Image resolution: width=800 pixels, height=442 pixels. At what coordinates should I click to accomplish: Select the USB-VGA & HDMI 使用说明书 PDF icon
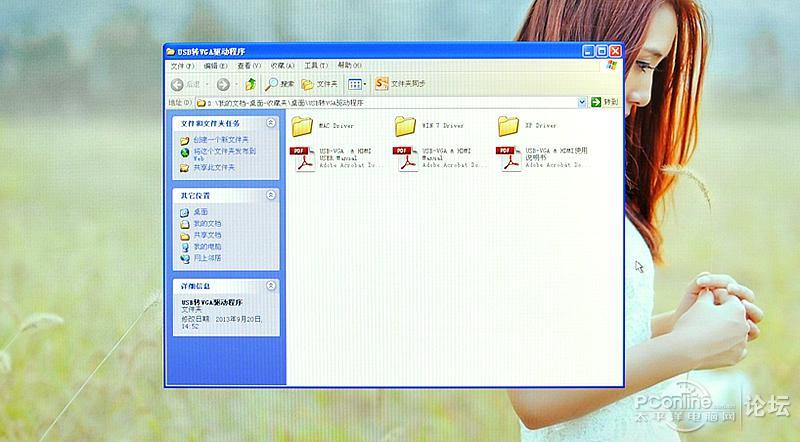(509, 159)
